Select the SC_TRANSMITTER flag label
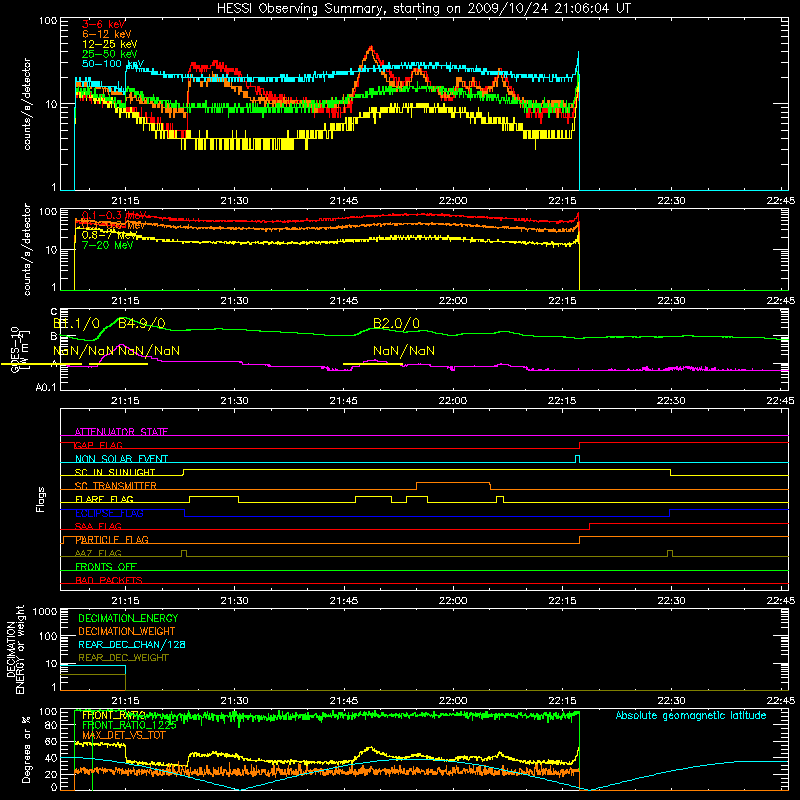 tap(116, 486)
